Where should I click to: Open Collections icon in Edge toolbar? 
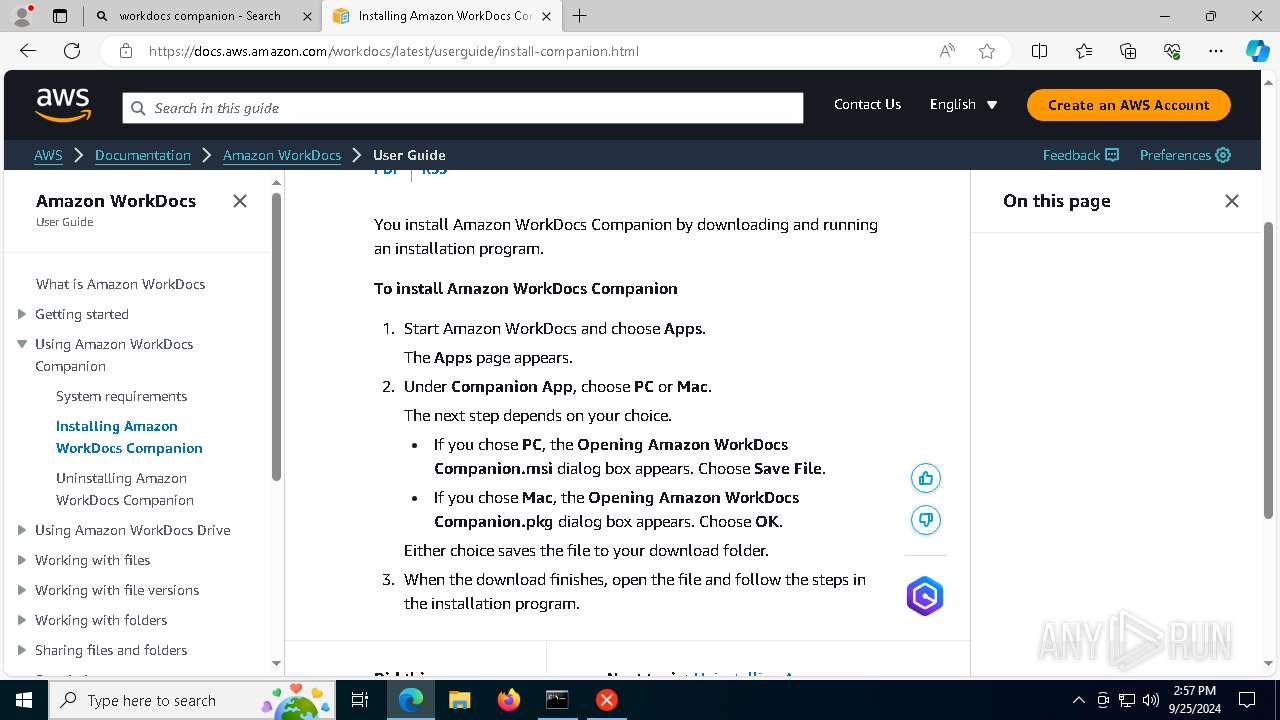click(x=1128, y=51)
